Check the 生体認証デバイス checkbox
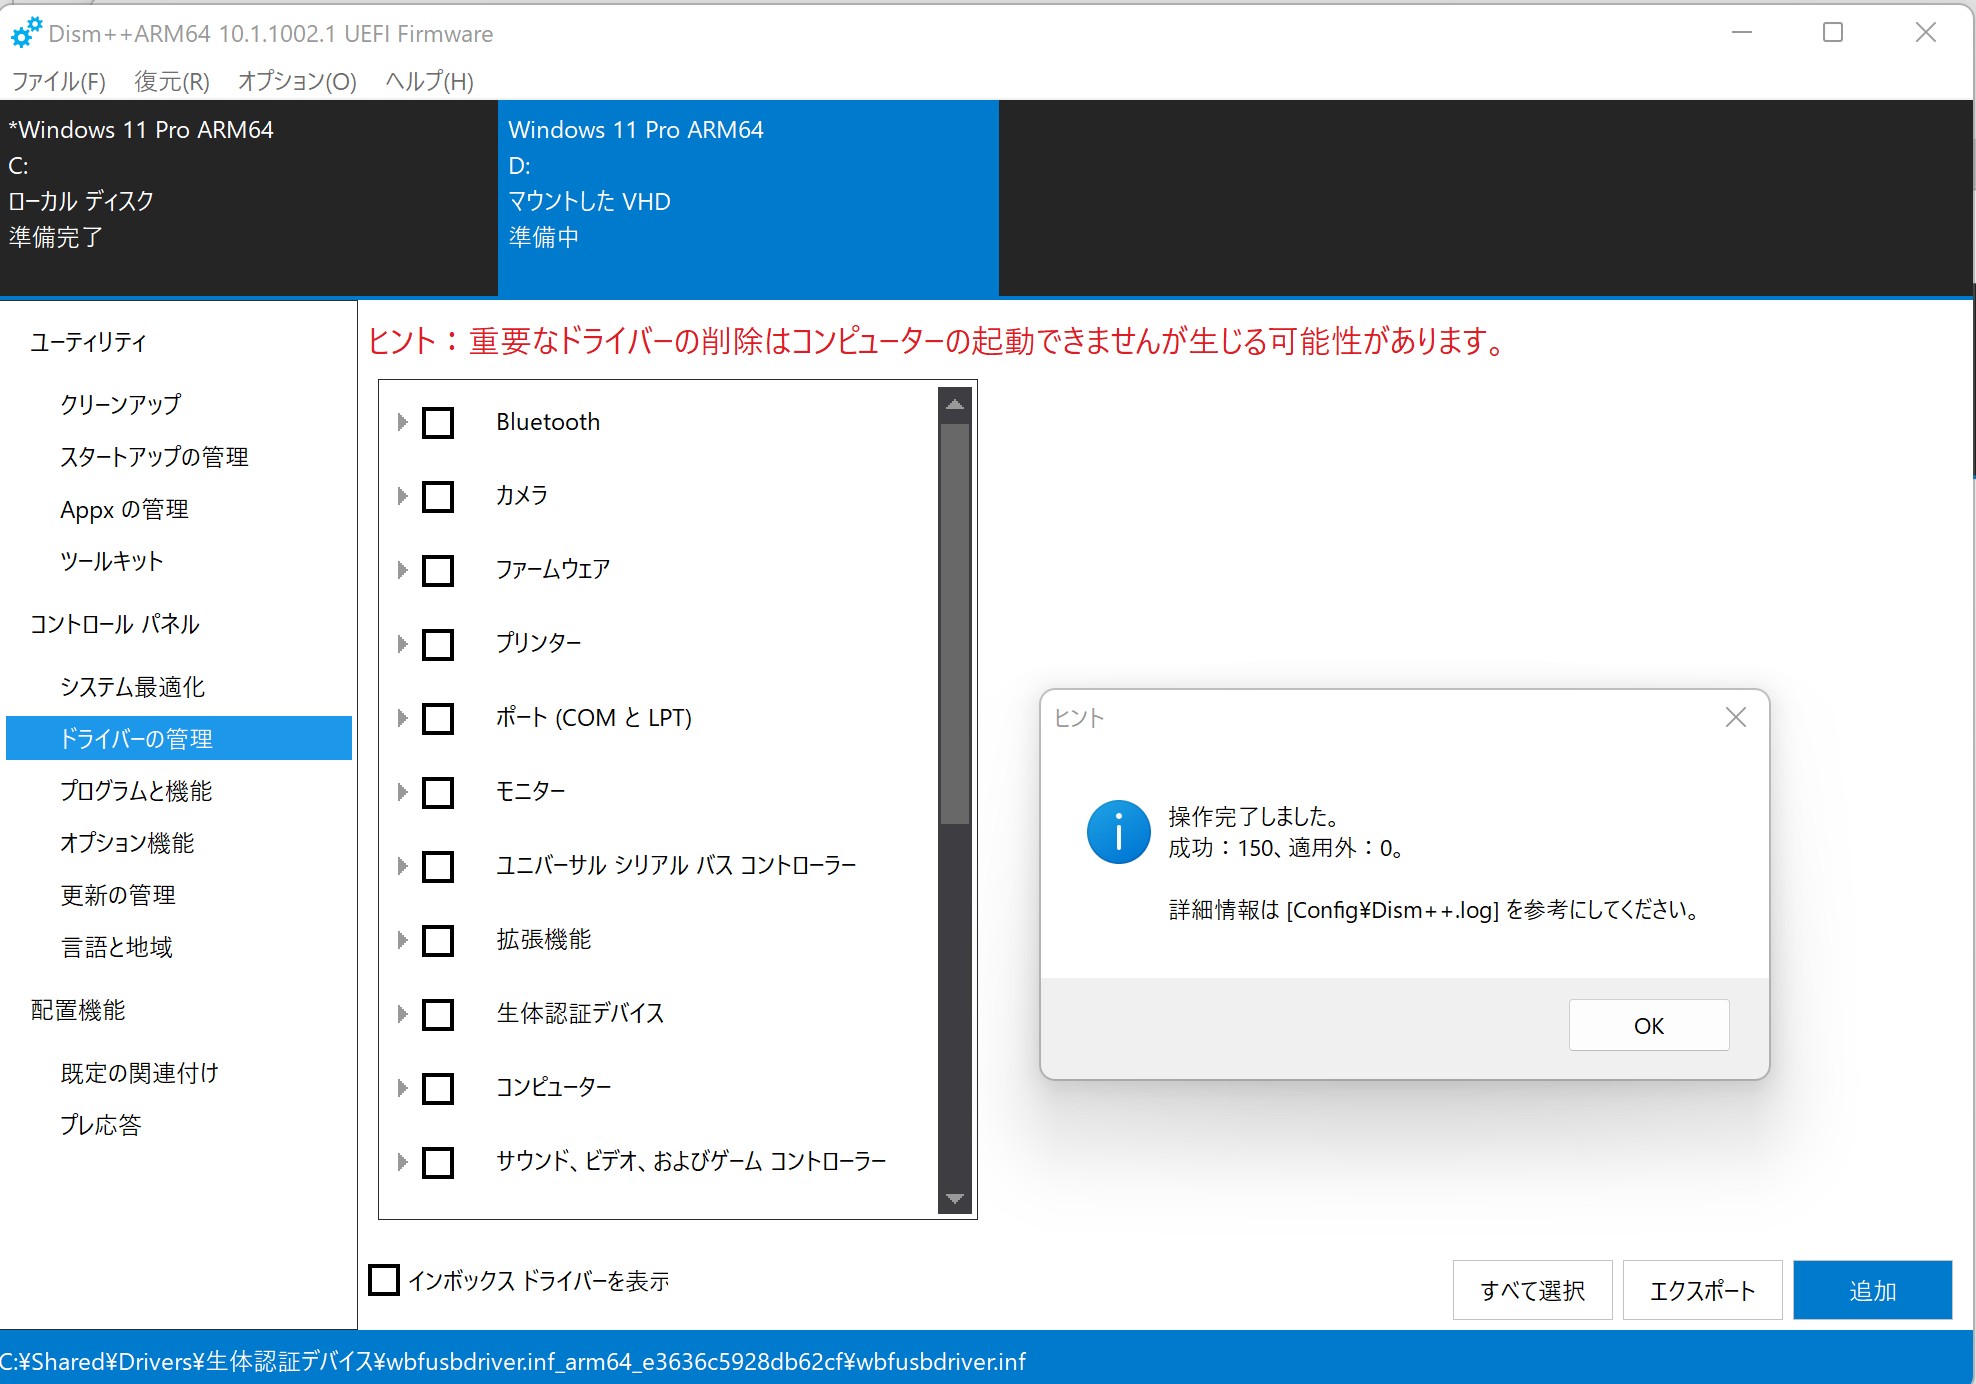Screen dimensions: 1976x1384 pyautogui.click(x=438, y=1014)
